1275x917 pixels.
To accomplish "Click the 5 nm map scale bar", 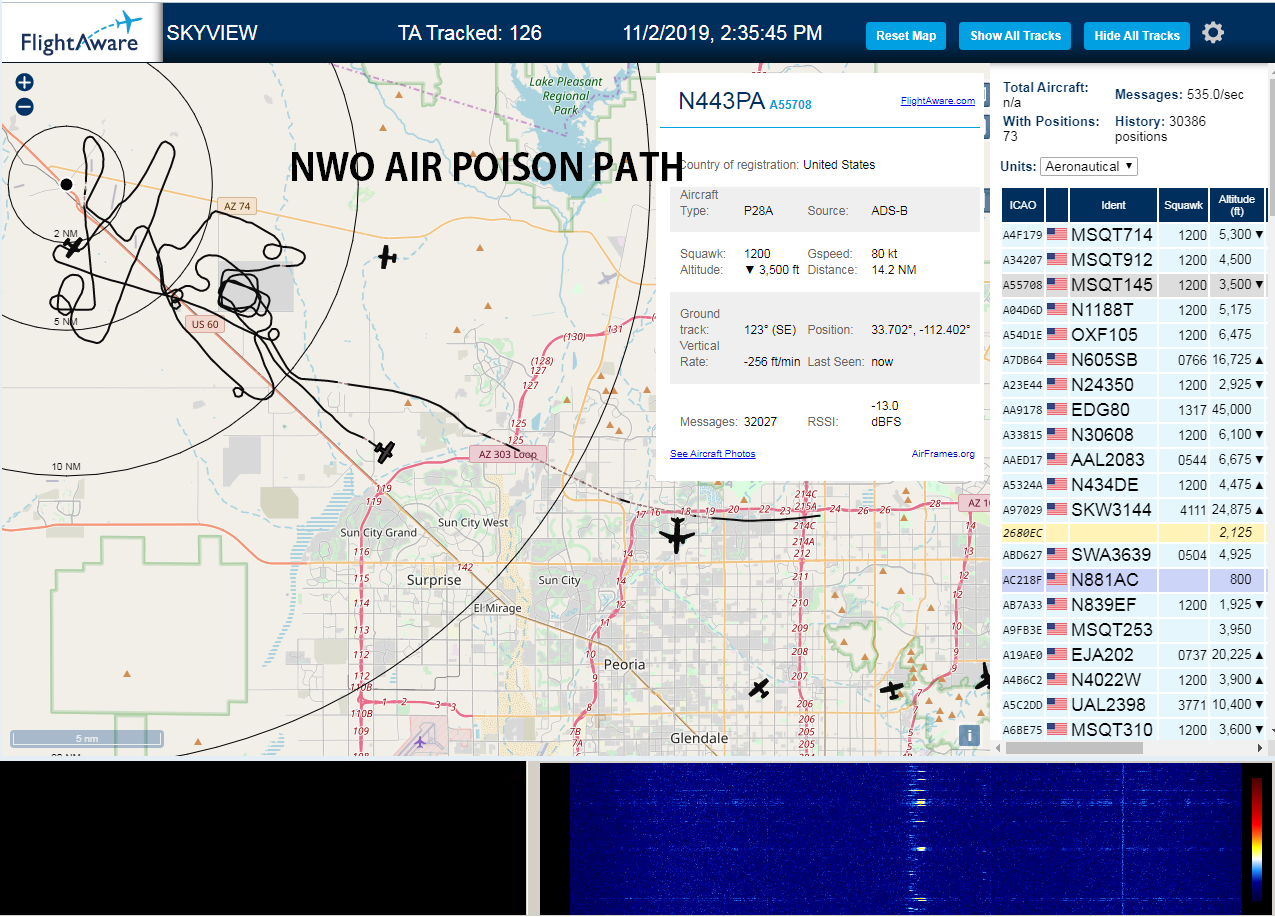I will [87, 739].
